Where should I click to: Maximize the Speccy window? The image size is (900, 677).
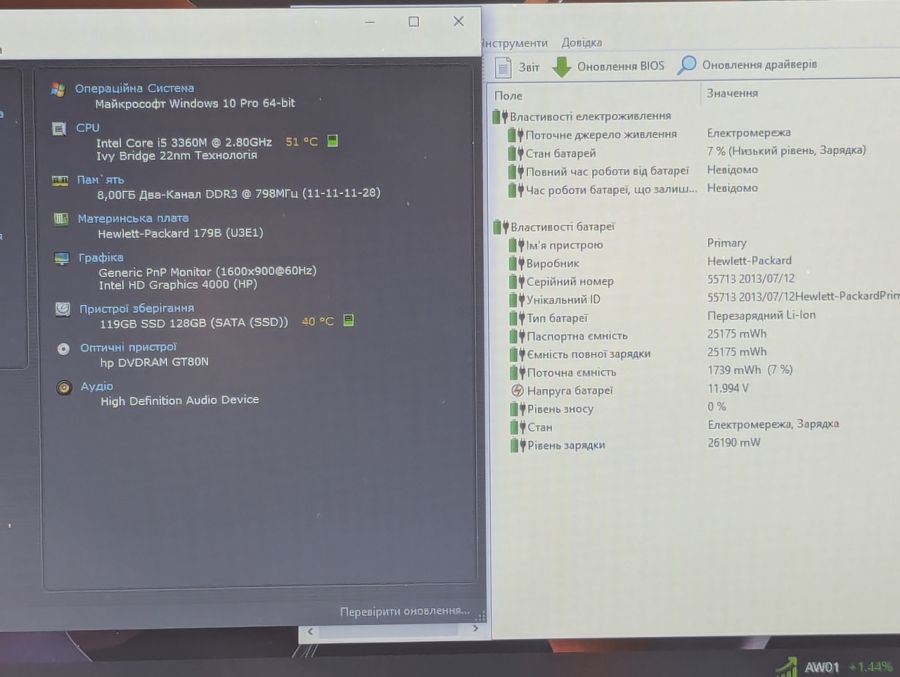pos(413,22)
